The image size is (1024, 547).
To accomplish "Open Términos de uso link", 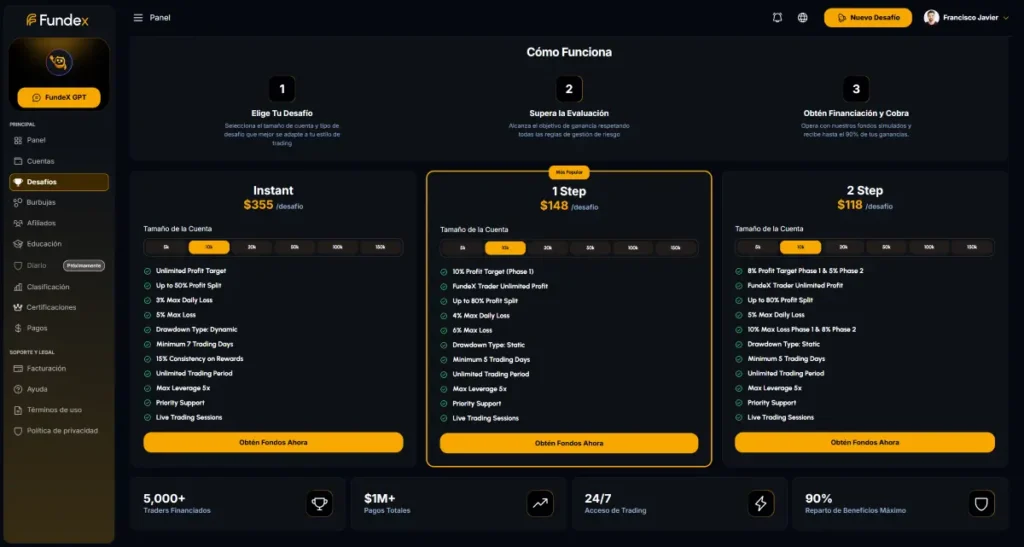I will [59, 410].
